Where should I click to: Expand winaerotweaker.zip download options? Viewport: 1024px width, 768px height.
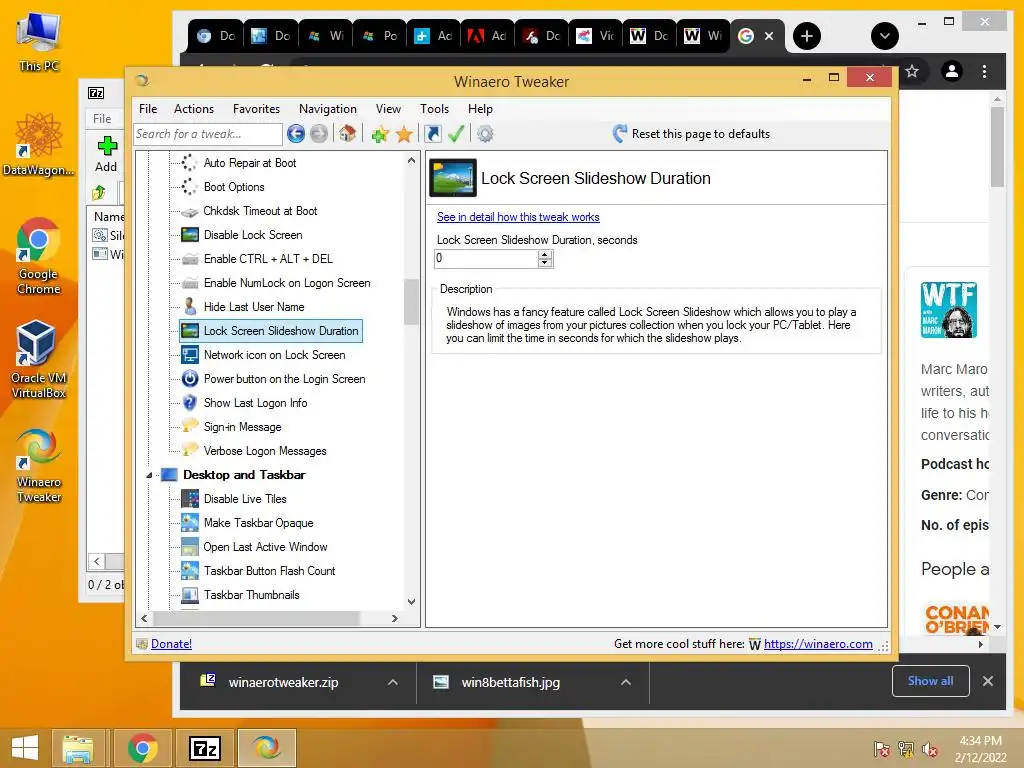pos(392,682)
